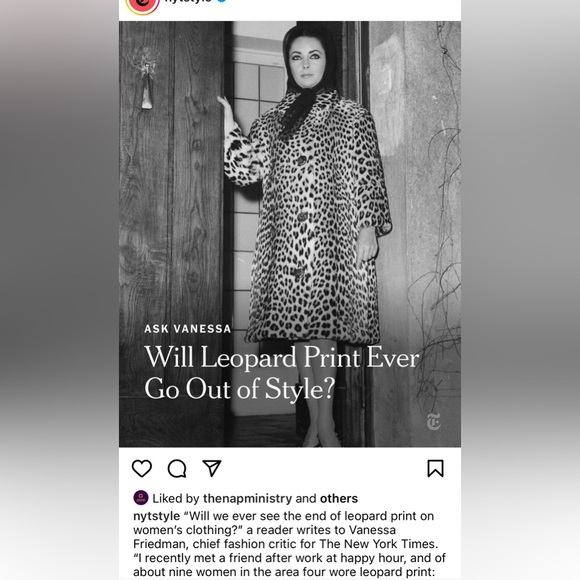Click the 'Liked by' text
The image size is (580, 580).
176,498
